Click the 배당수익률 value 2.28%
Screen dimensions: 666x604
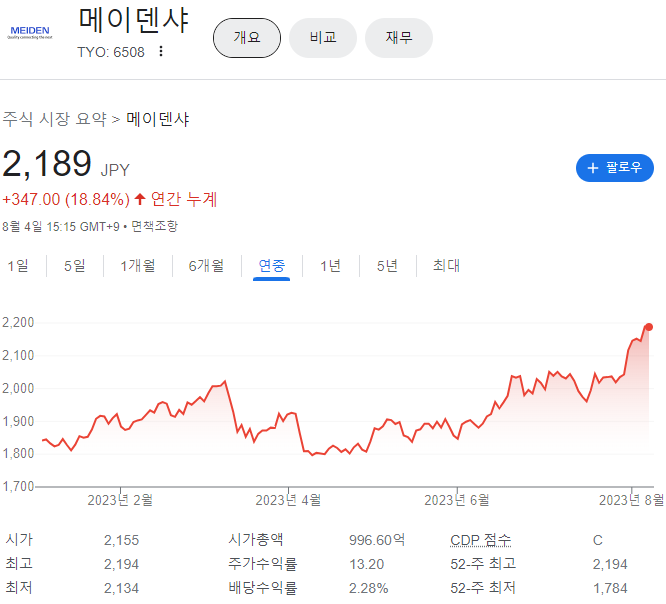tap(369, 588)
